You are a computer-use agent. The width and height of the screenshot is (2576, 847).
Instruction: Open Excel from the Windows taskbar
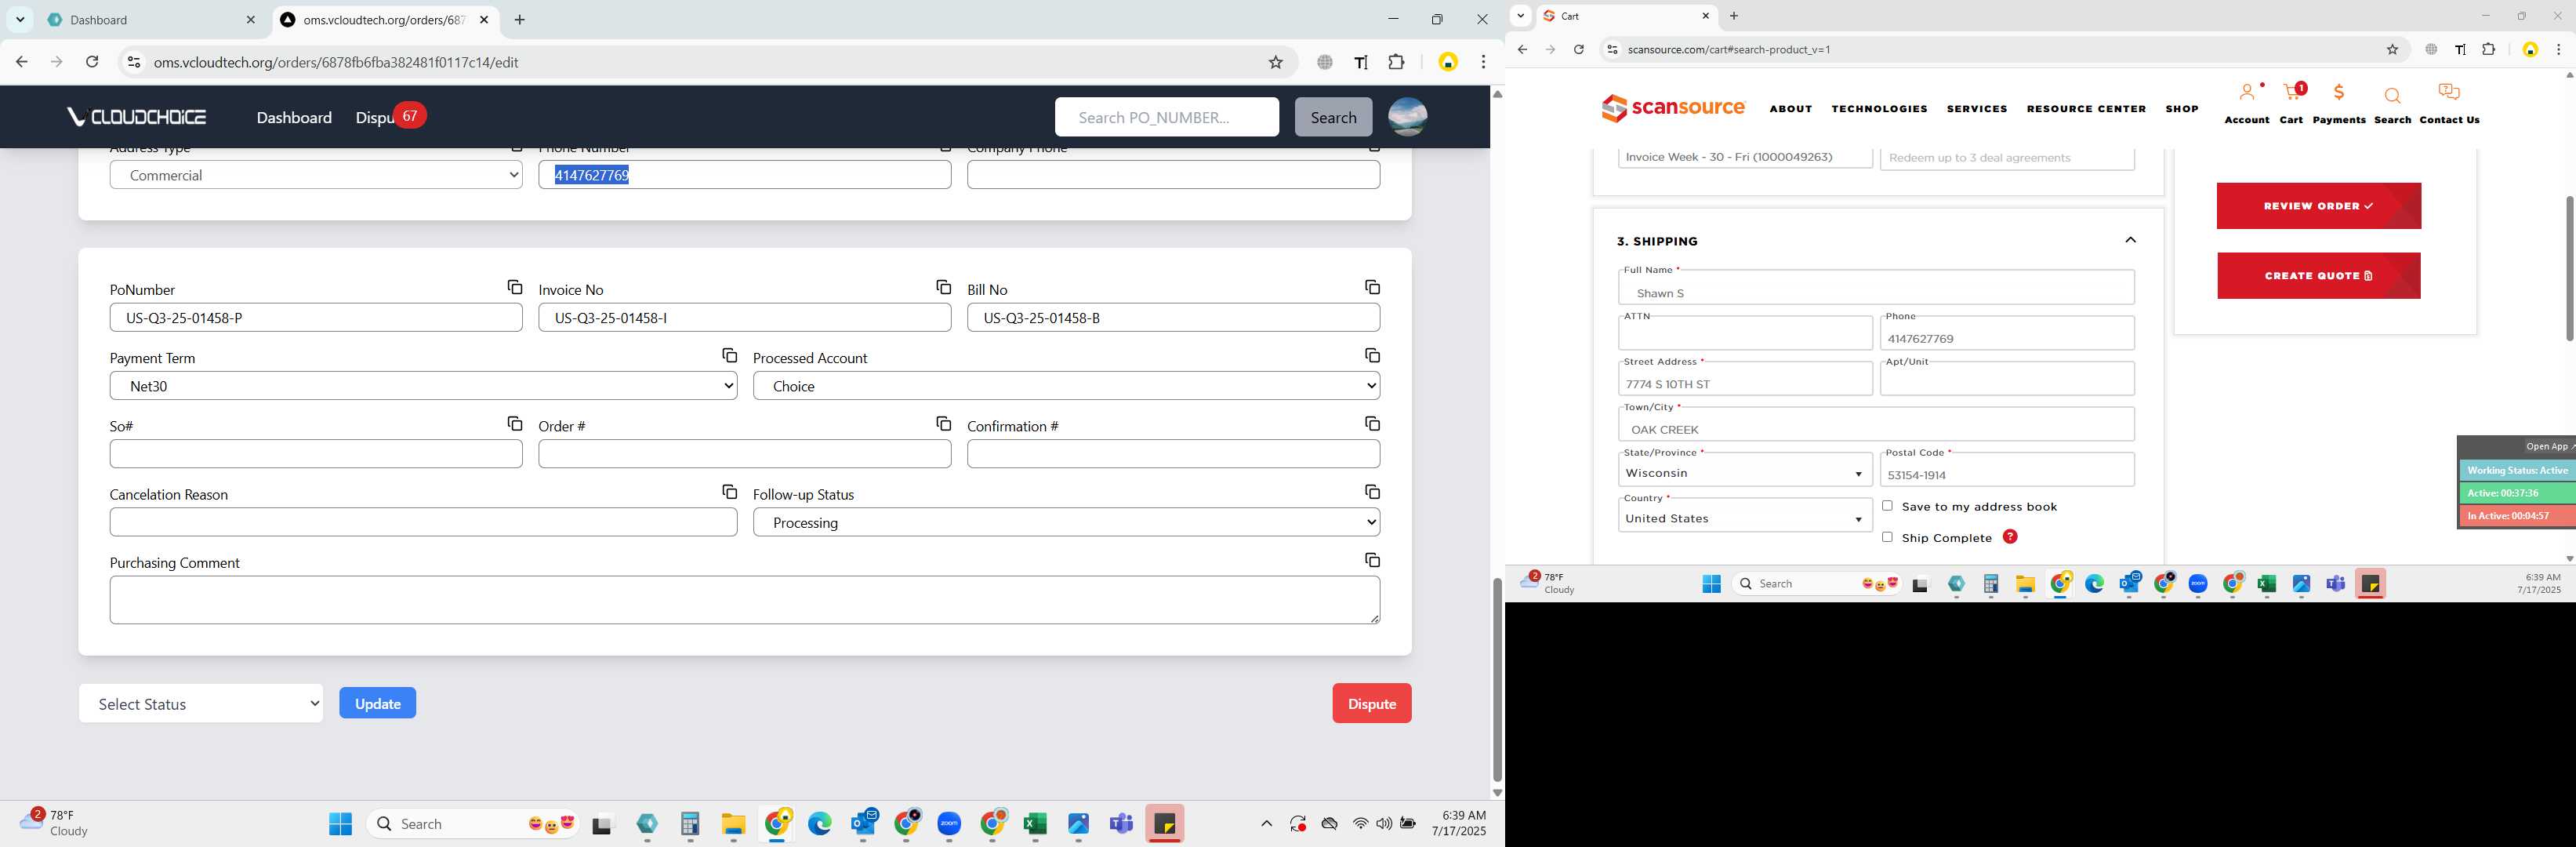point(1035,824)
